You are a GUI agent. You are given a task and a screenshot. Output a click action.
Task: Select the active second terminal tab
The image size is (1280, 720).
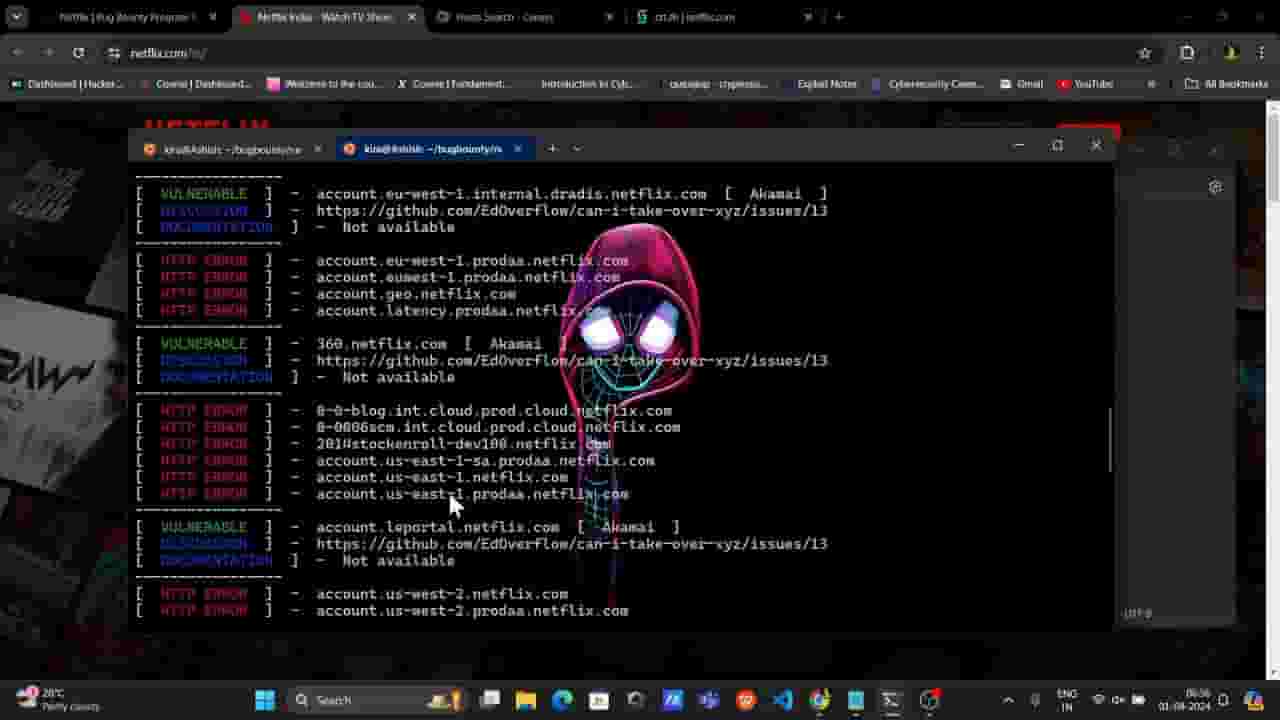[433, 149]
